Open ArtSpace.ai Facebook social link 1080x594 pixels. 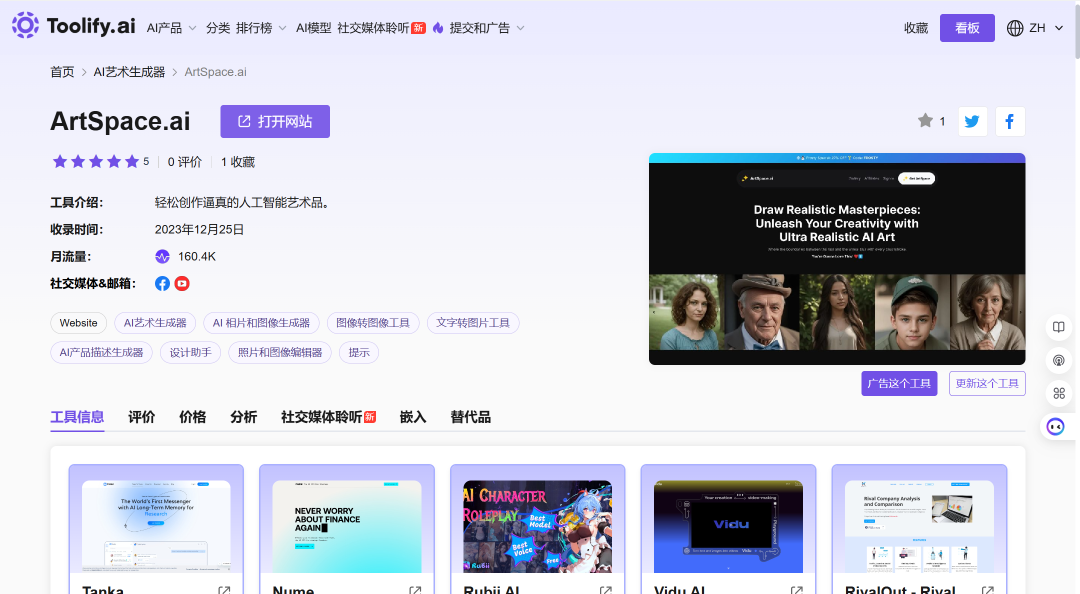pyautogui.click(x=162, y=283)
